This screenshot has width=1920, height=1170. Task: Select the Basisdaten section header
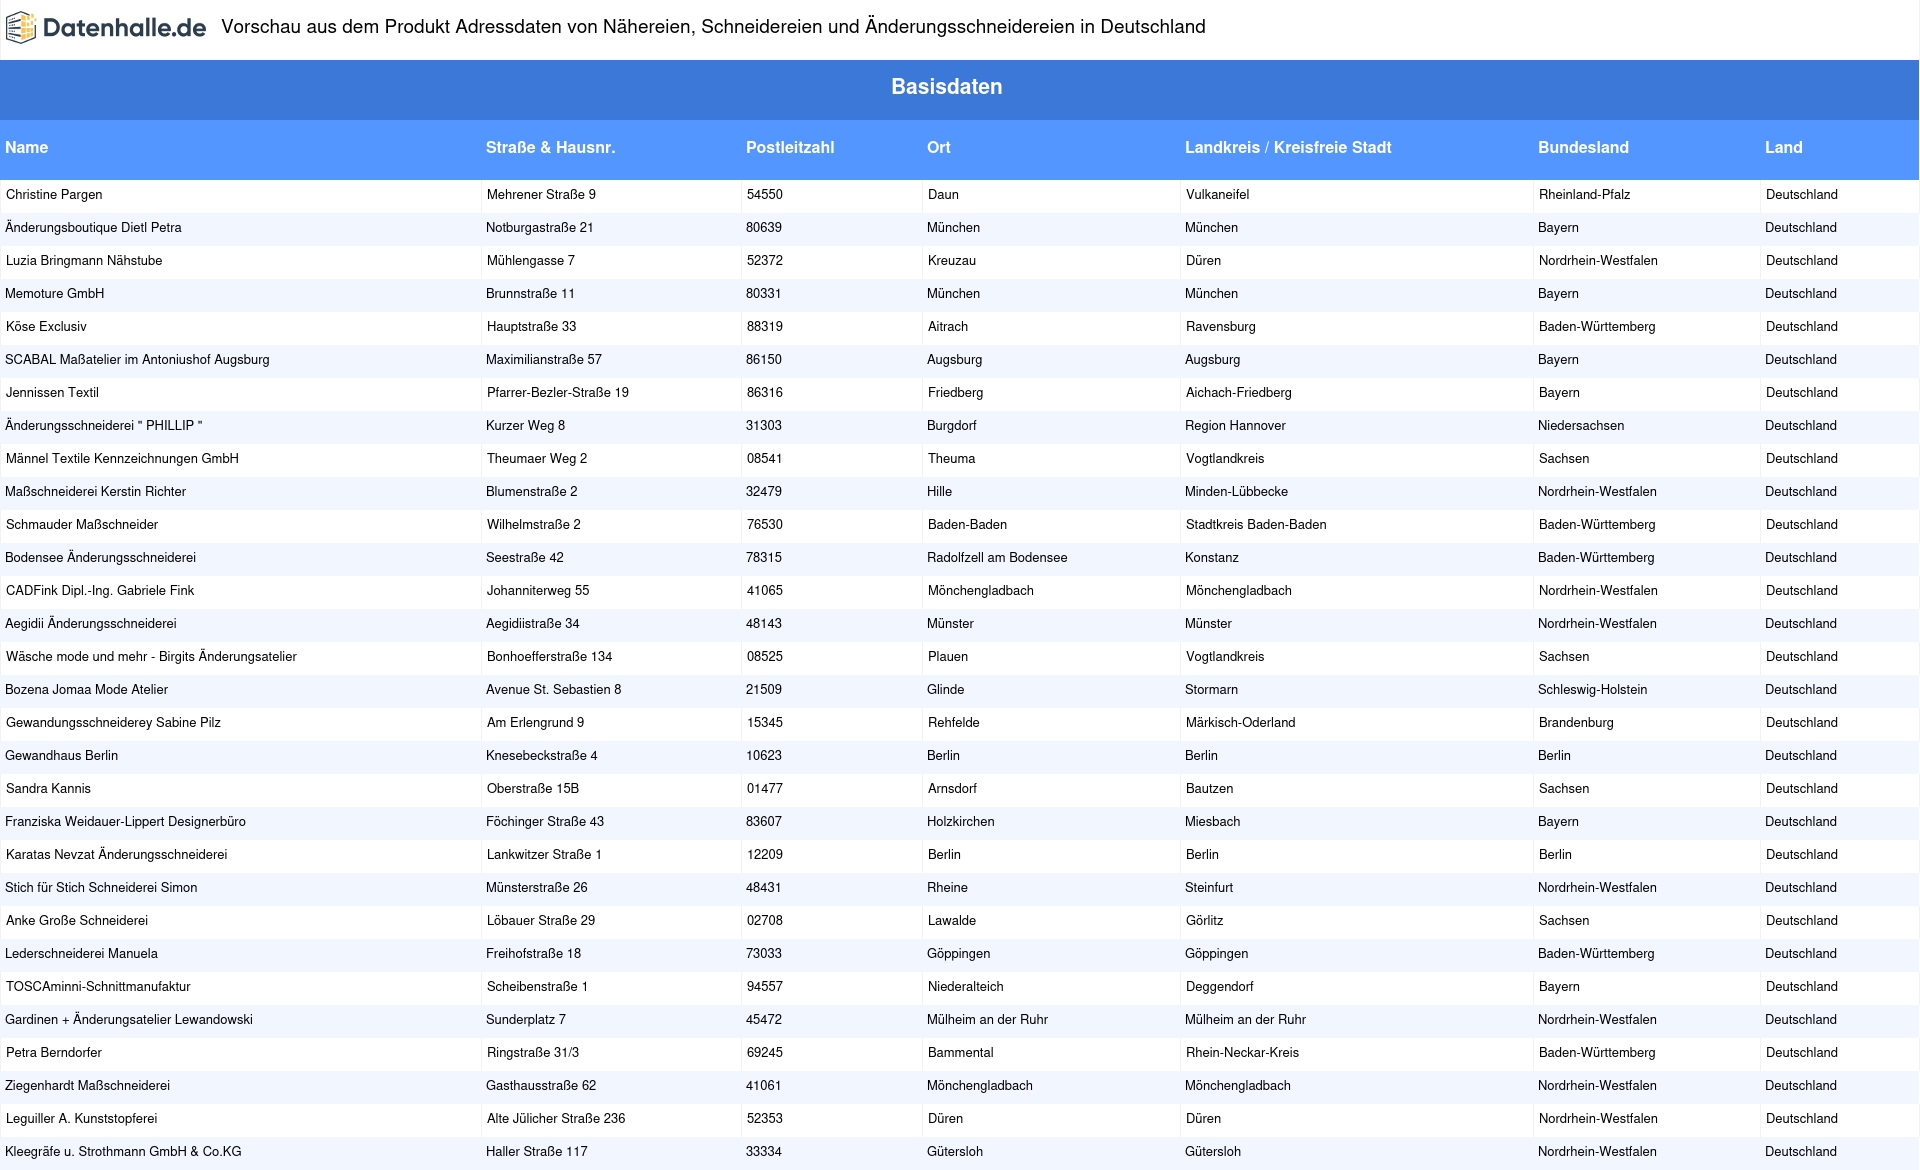click(947, 87)
